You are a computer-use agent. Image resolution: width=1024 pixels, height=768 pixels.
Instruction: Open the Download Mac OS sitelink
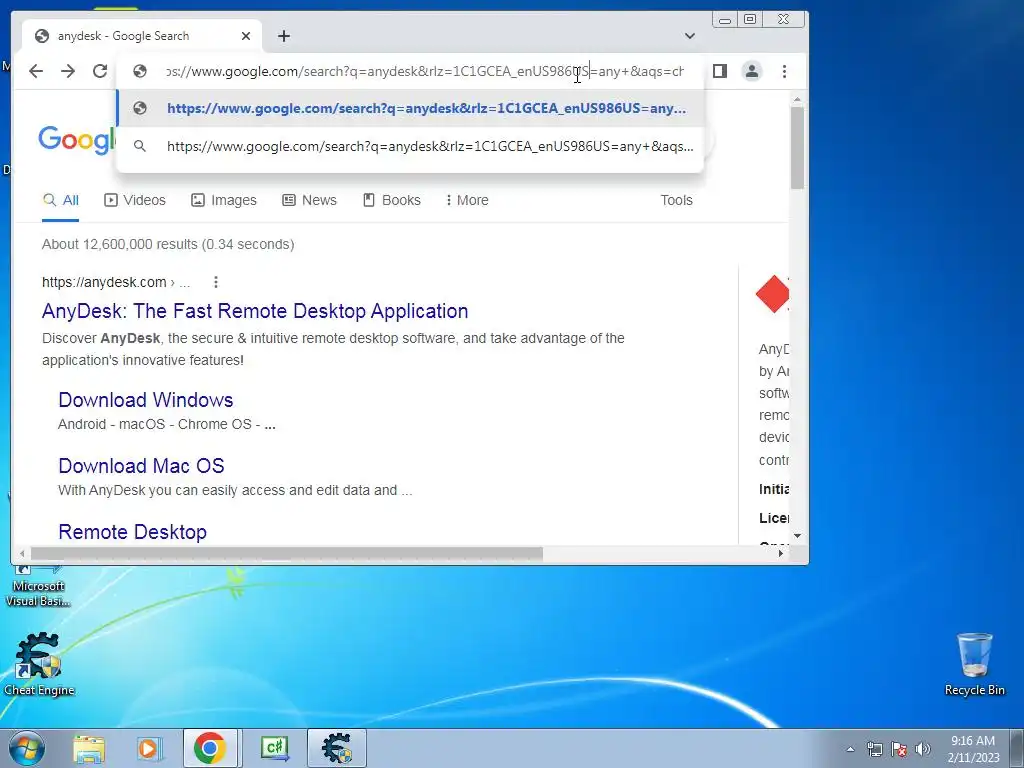tap(141, 466)
